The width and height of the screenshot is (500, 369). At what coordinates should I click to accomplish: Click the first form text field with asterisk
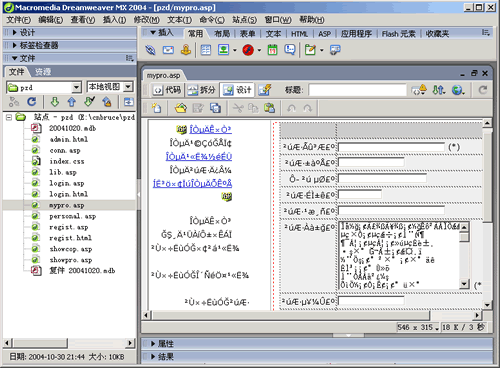391,147
